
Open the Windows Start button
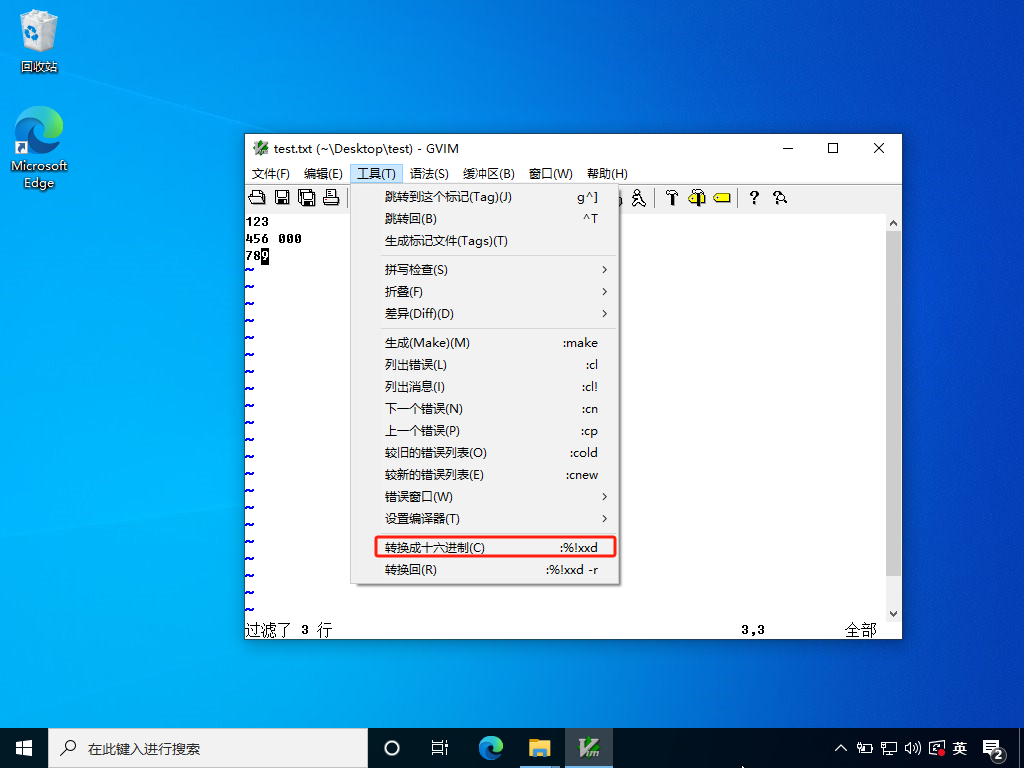coord(24,748)
